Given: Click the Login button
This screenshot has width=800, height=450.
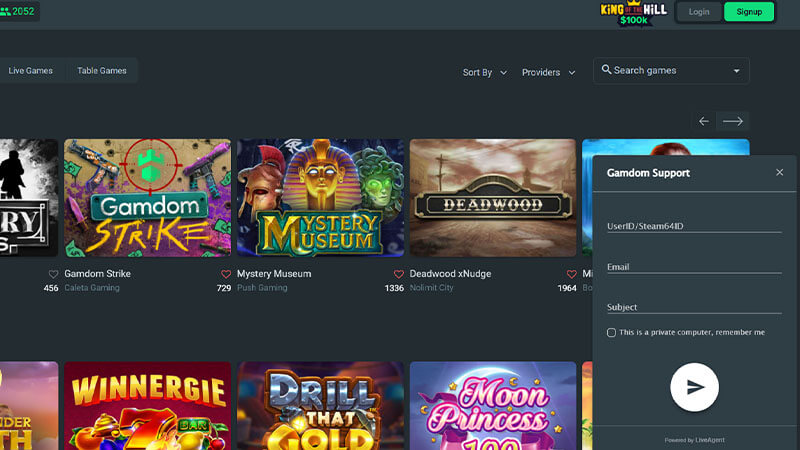Looking at the screenshot, I should (698, 12).
